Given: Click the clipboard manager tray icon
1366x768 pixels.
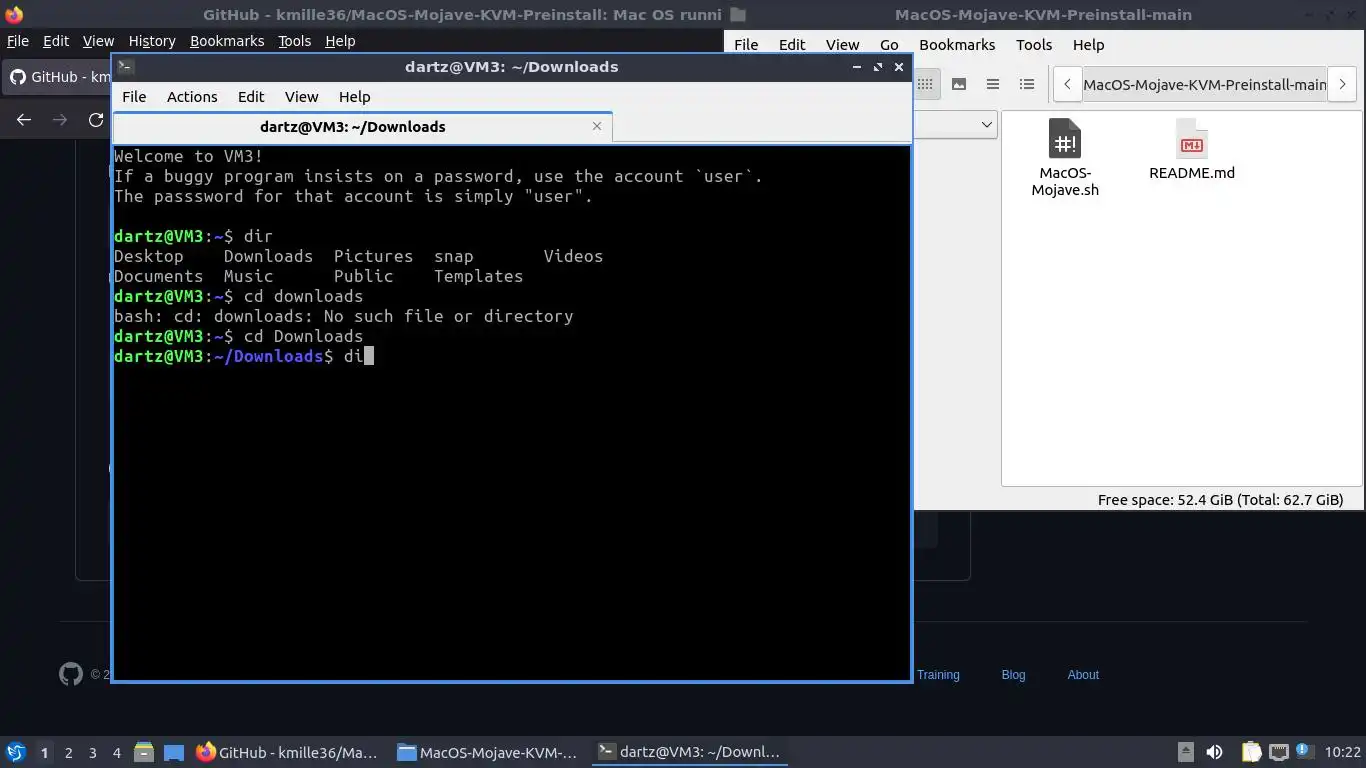Looking at the screenshot, I should (1251, 752).
